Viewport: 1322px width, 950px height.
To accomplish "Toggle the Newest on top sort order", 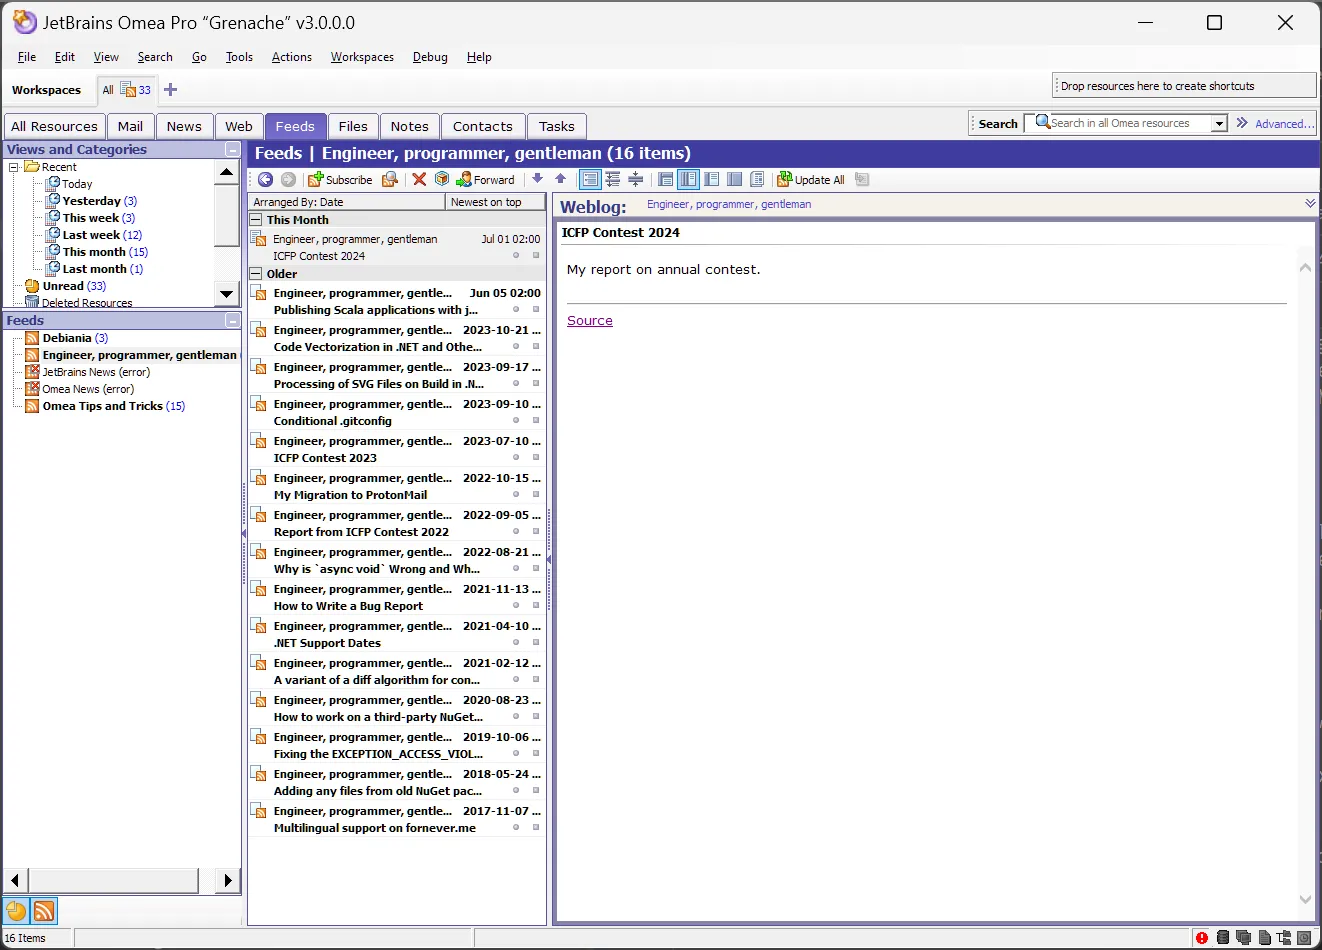I will pyautogui.click(x=494, y=202).
